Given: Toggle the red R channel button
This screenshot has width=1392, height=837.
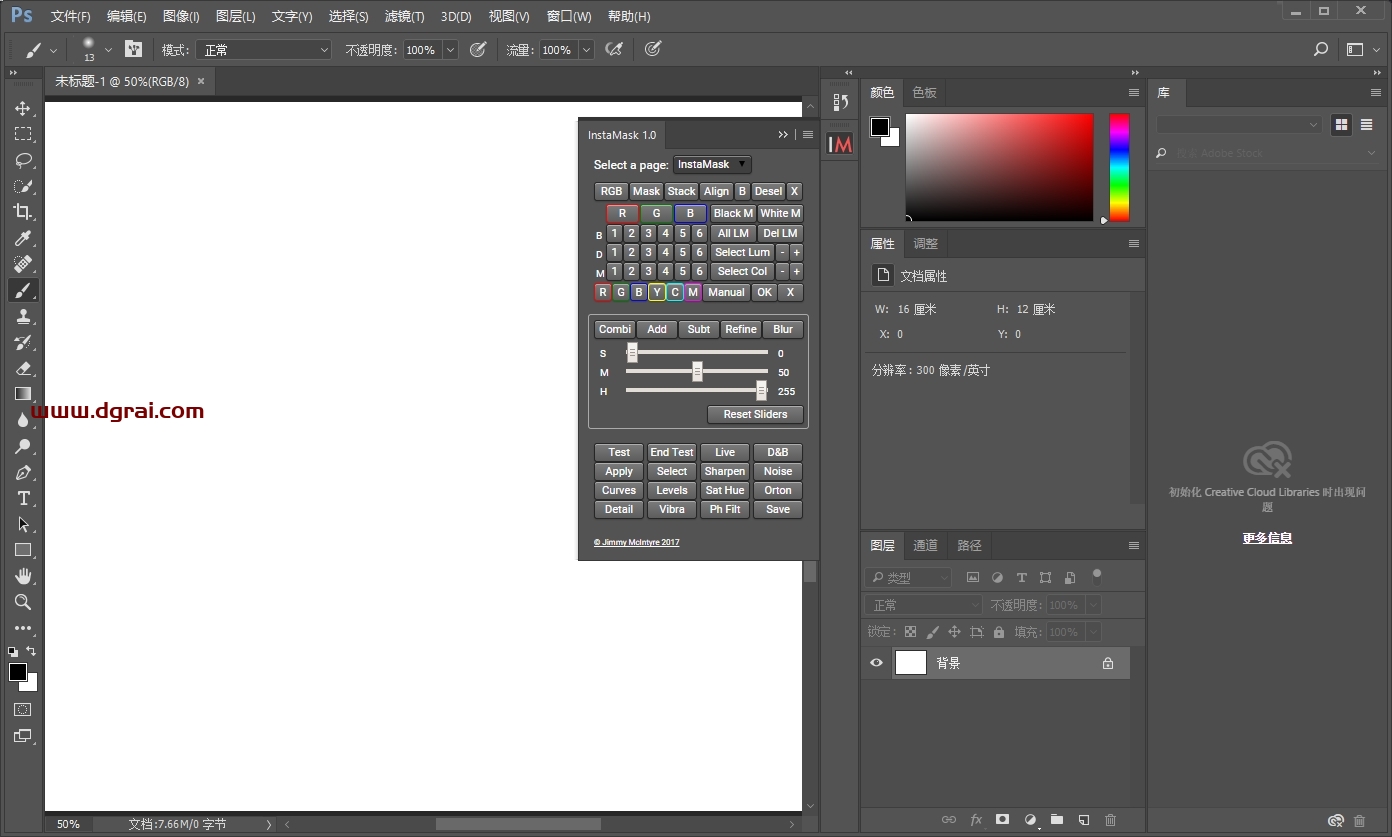Looking at the screenshot, I should pyautogui.click(x=622, y=213).
